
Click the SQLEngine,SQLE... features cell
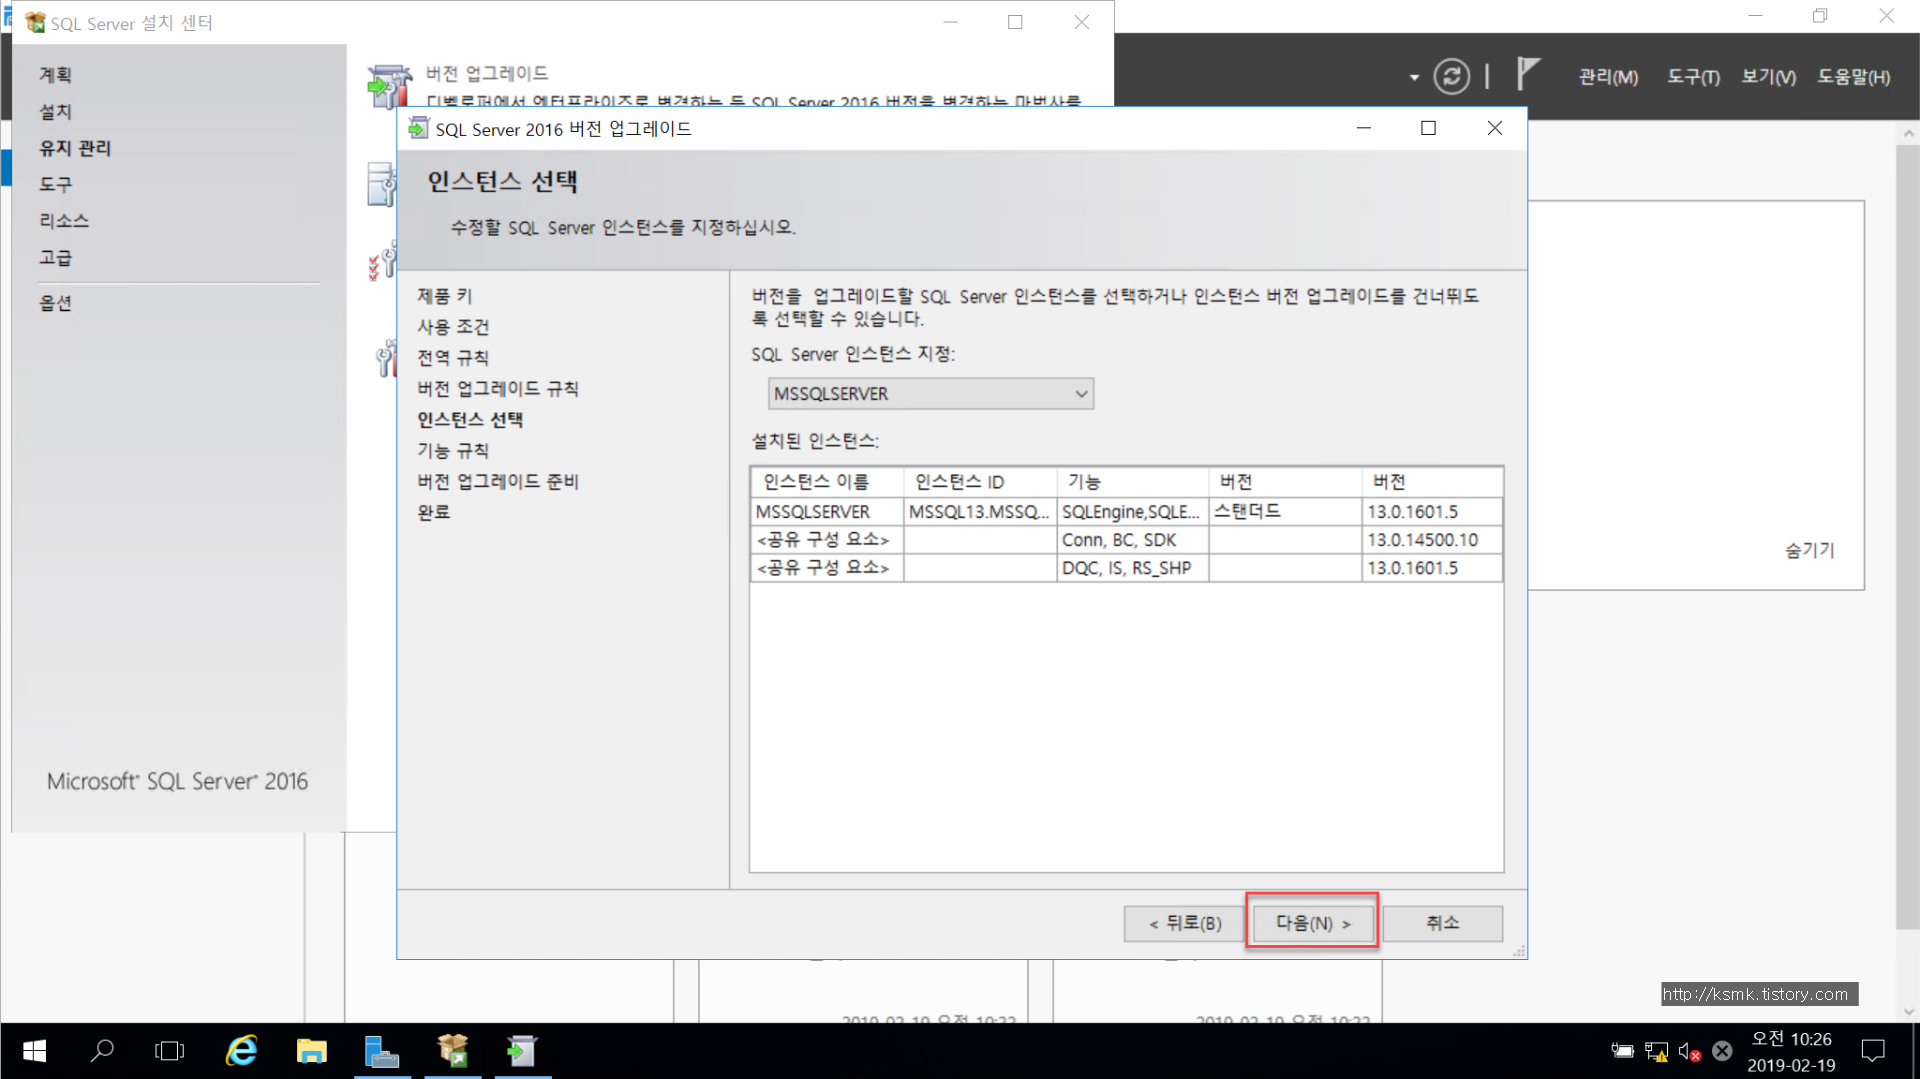1133,512
